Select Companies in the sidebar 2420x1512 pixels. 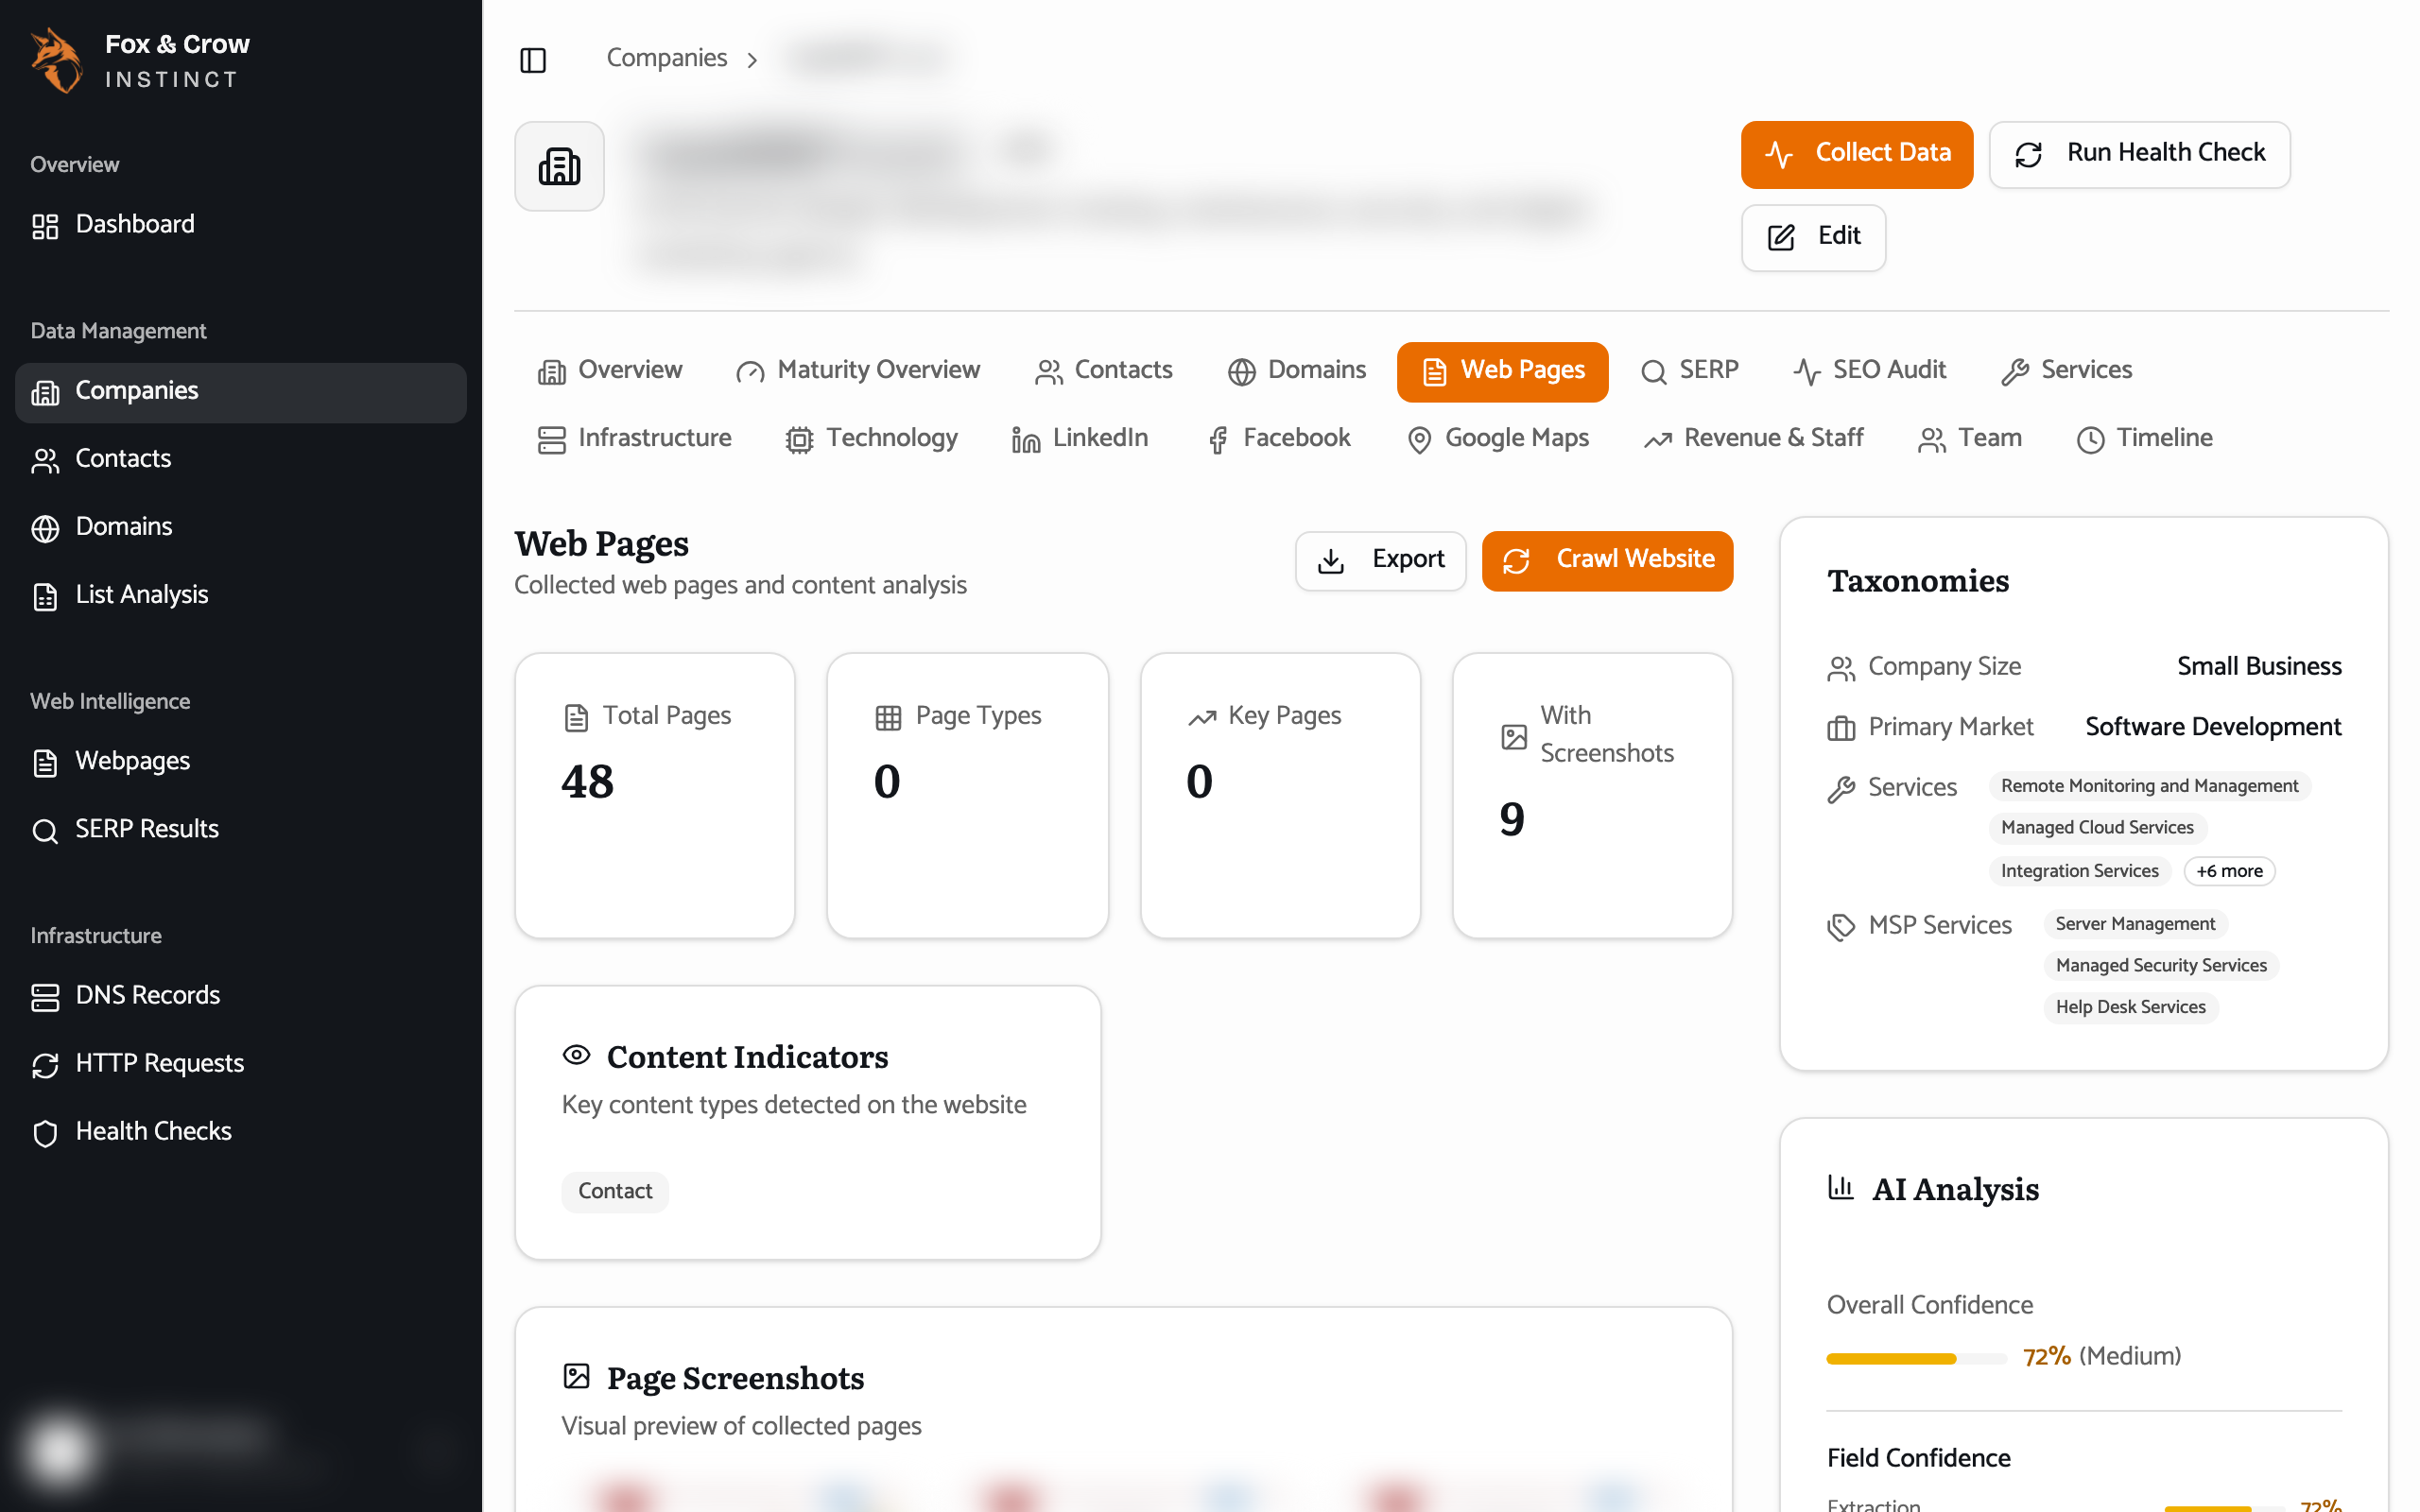click(x=240, y=391)
